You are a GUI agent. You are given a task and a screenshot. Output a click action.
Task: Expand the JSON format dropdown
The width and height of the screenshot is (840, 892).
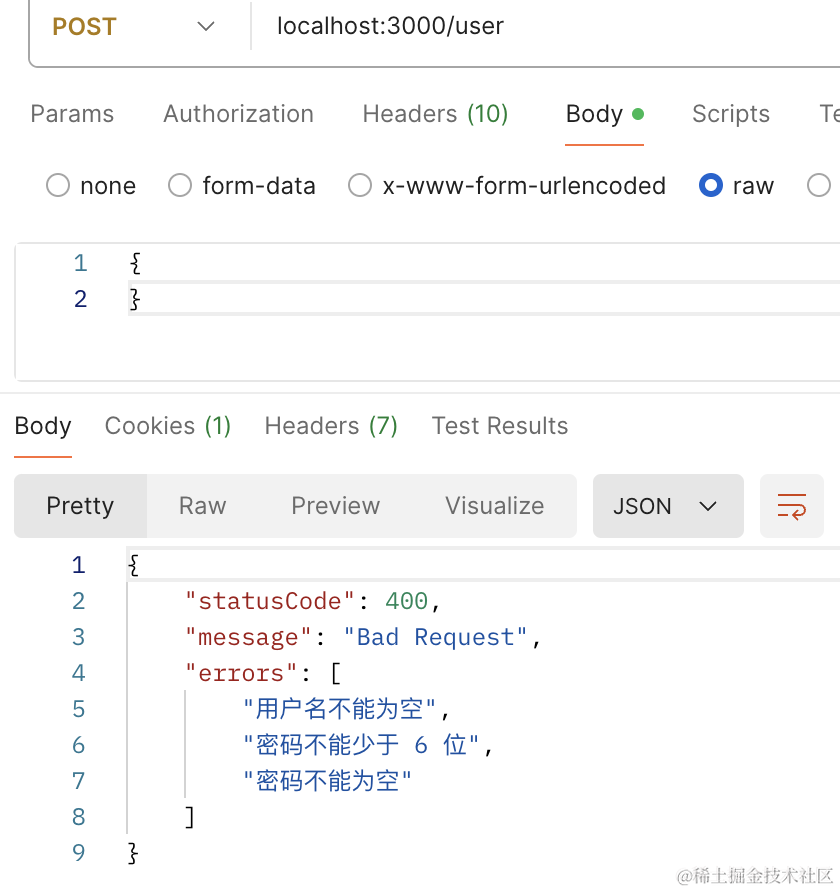[x=667, y=506]
